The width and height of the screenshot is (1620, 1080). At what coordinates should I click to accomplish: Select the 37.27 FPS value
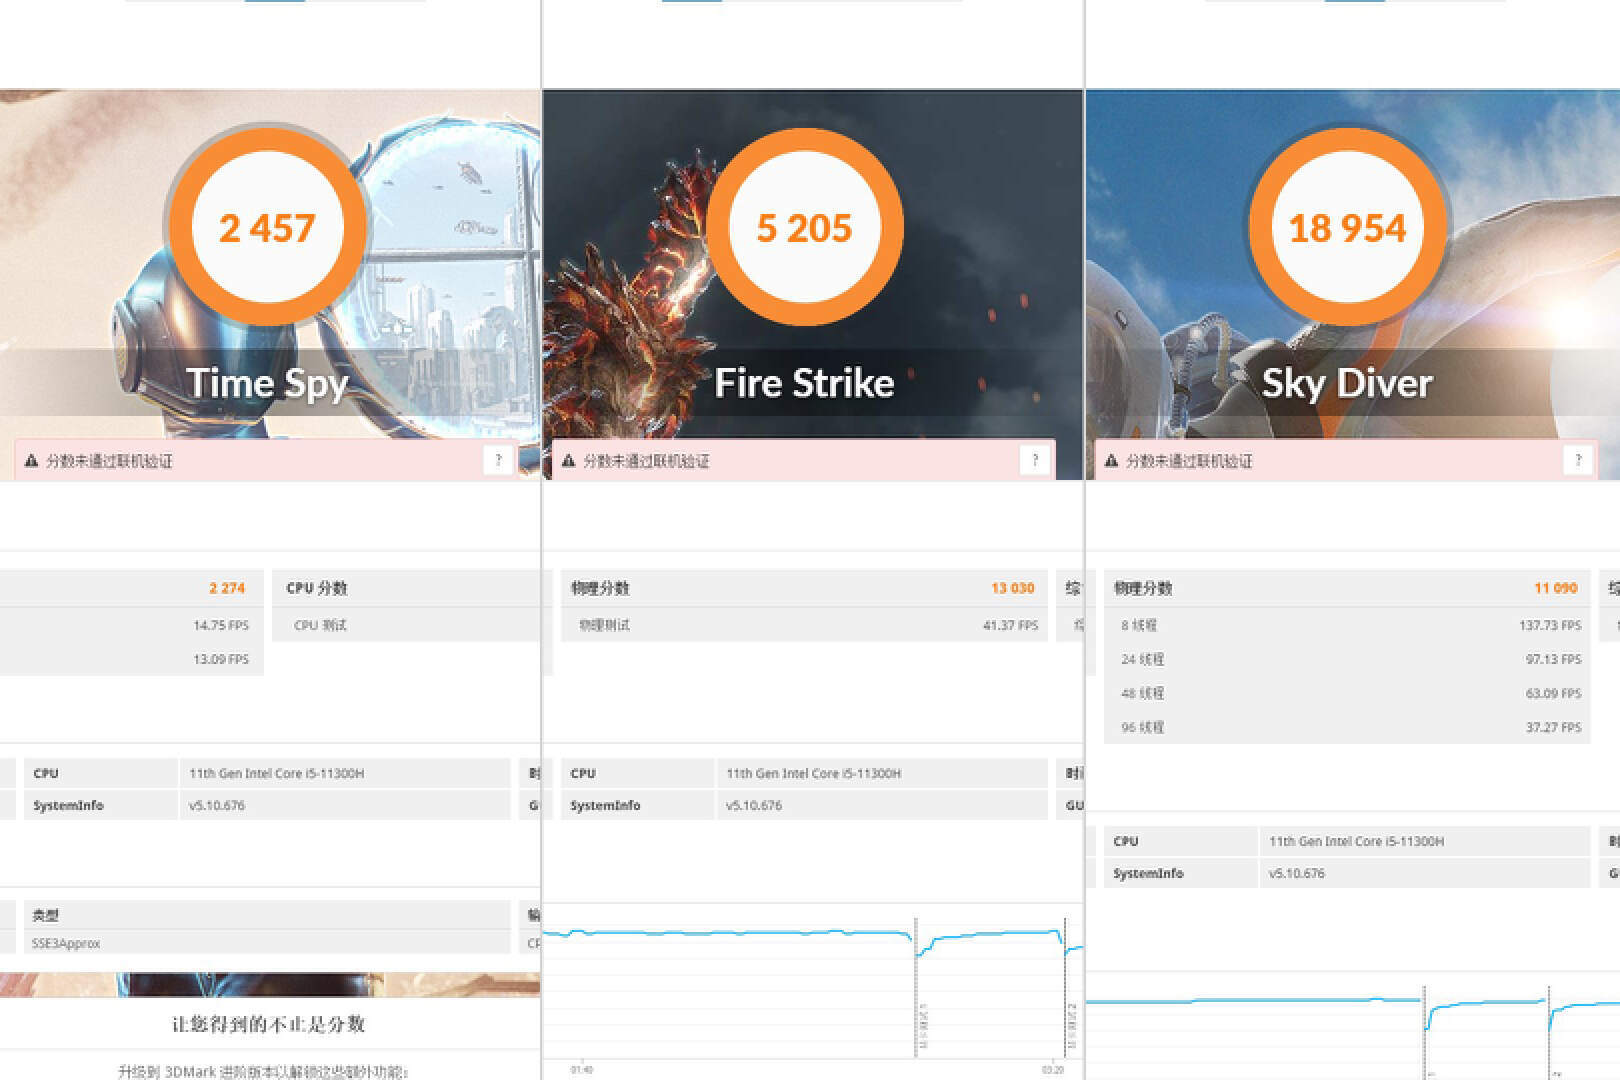coord(1553,727)
